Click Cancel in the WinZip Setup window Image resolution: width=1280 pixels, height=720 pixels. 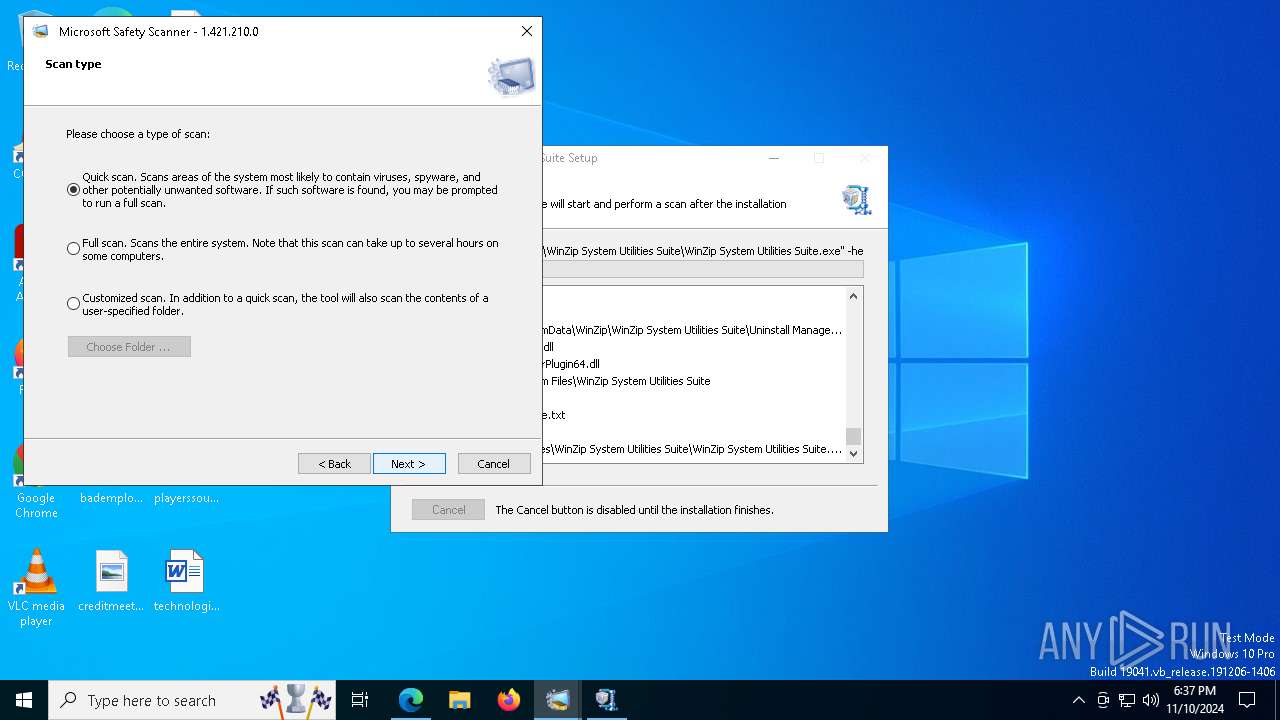tap(448, 510)
